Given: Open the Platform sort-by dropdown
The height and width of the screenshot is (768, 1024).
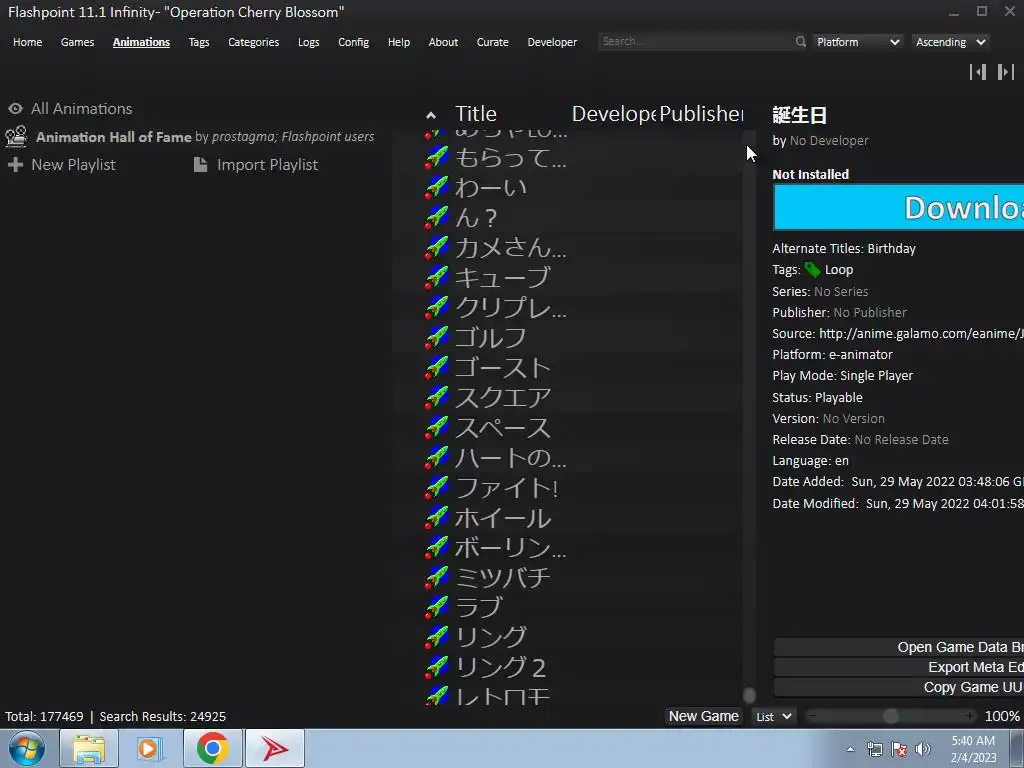Looking at the screenshot, I should point(858,42).
